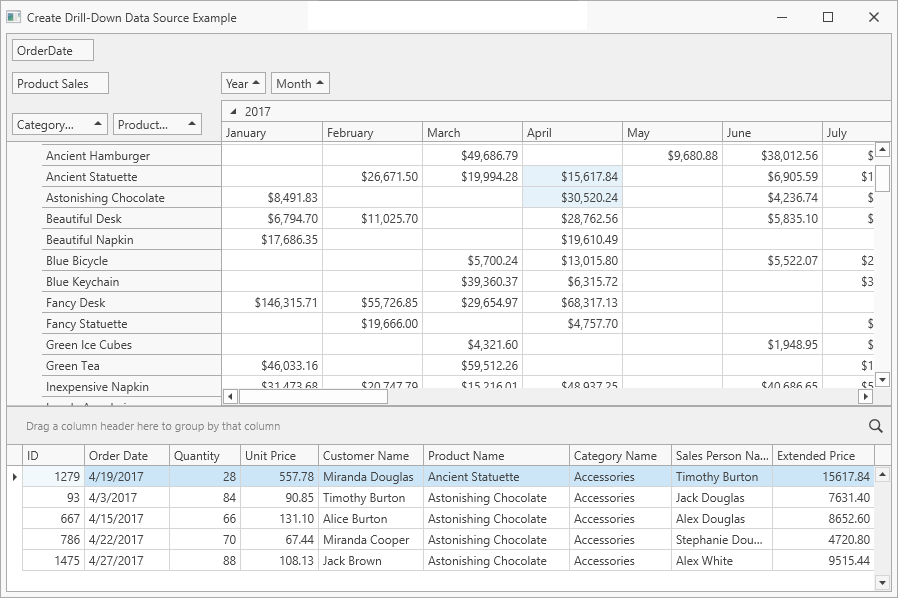Select the Alice Burton customer cell
The image size is (898, 598).
click(x=371, y=519)
